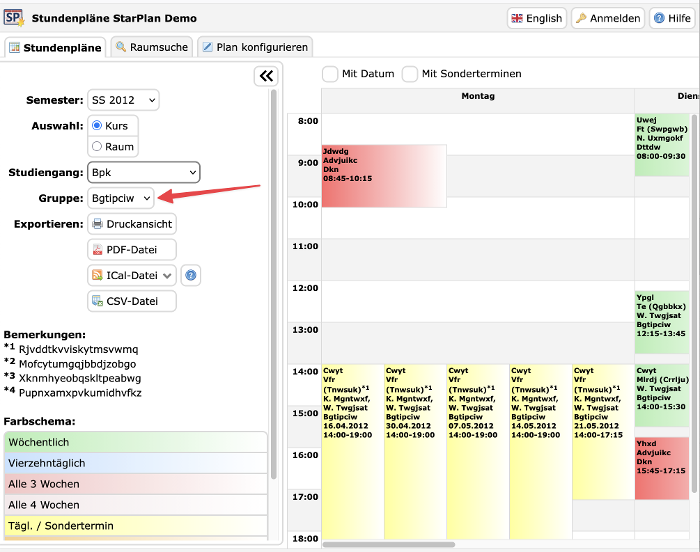Viewport: 700px width, 552px height.
Task: Enable the Mit Datum checkbox
Action: [330, 74]
